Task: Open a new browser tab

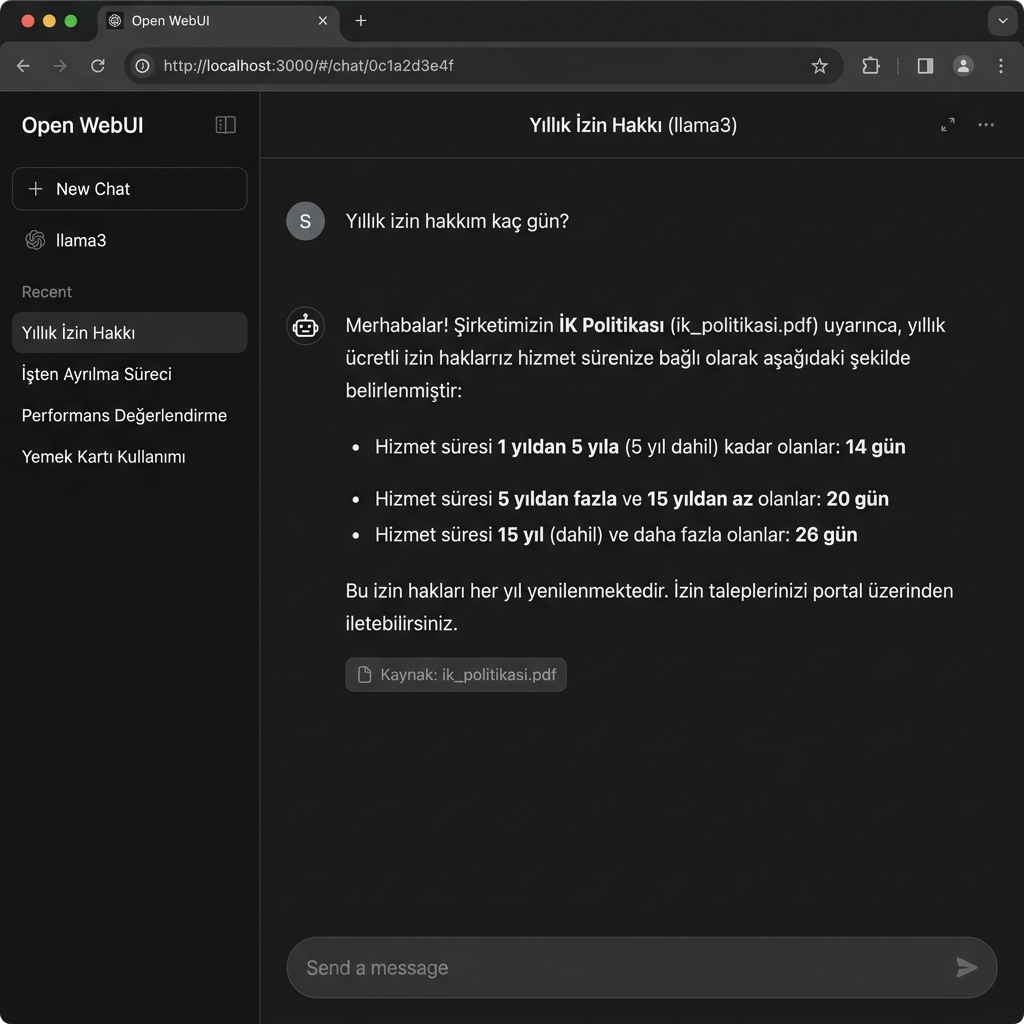Action: click(360, 21)
